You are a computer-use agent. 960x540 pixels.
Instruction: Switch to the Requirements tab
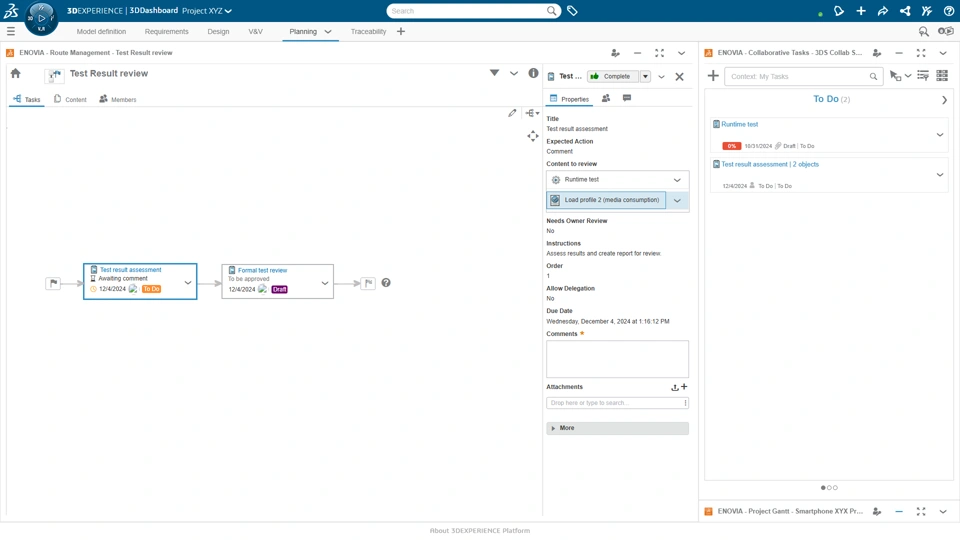click(x=167, y=31)
